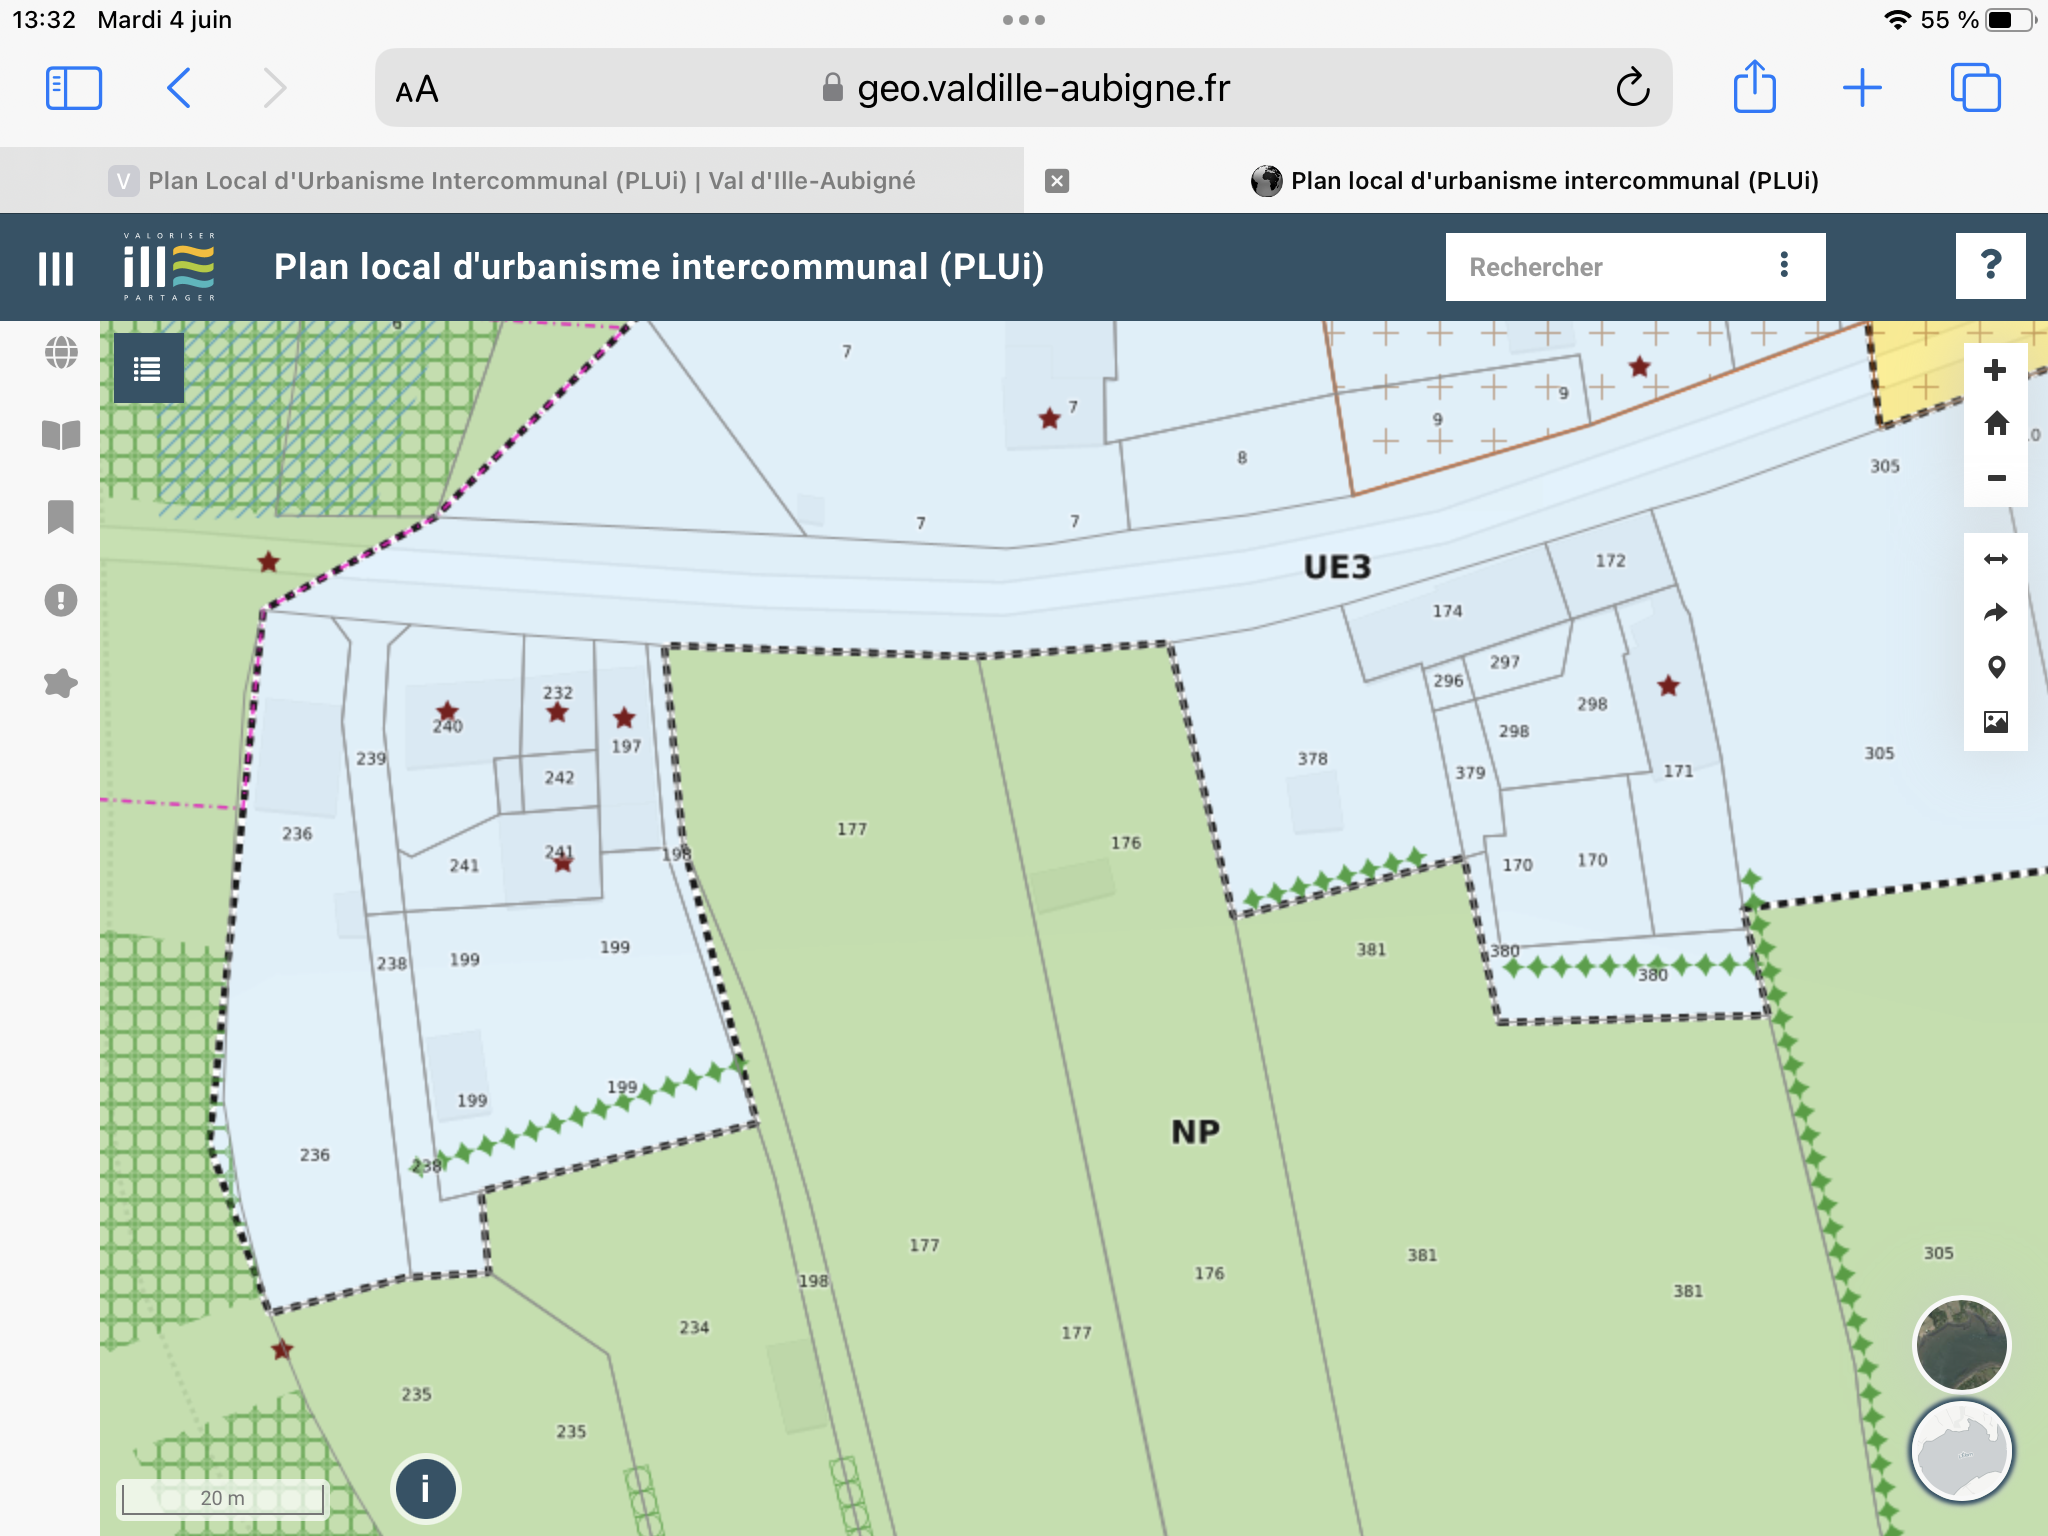Open the AA reader options menu
This screenshot has height=1536, width=2048.
click(417, 90)
